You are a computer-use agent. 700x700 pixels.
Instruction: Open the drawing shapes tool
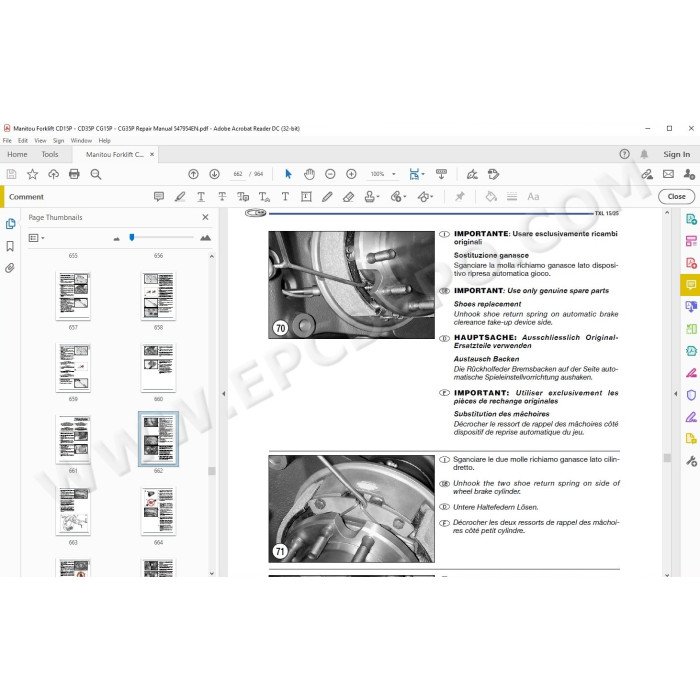425,196
